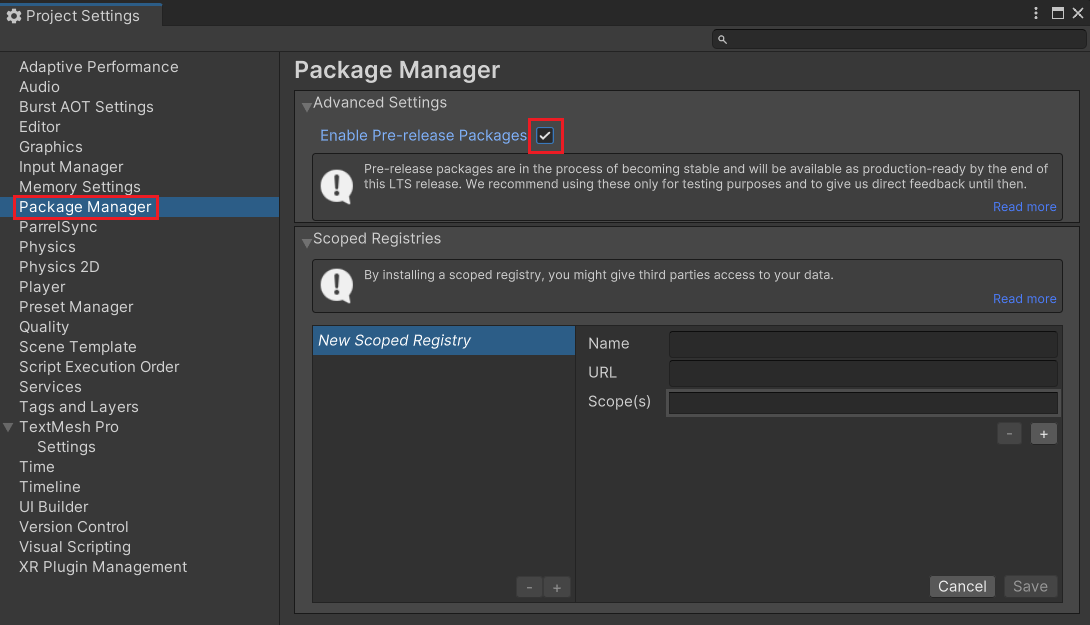Click the Cancel button
Screen dimensions: 1090x625
point(962,586)
